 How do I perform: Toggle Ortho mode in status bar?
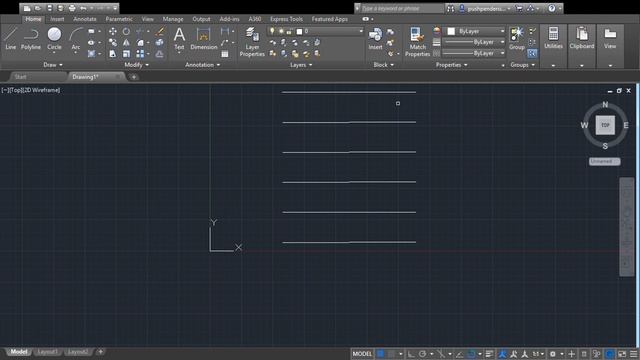(x=411, y=354)
